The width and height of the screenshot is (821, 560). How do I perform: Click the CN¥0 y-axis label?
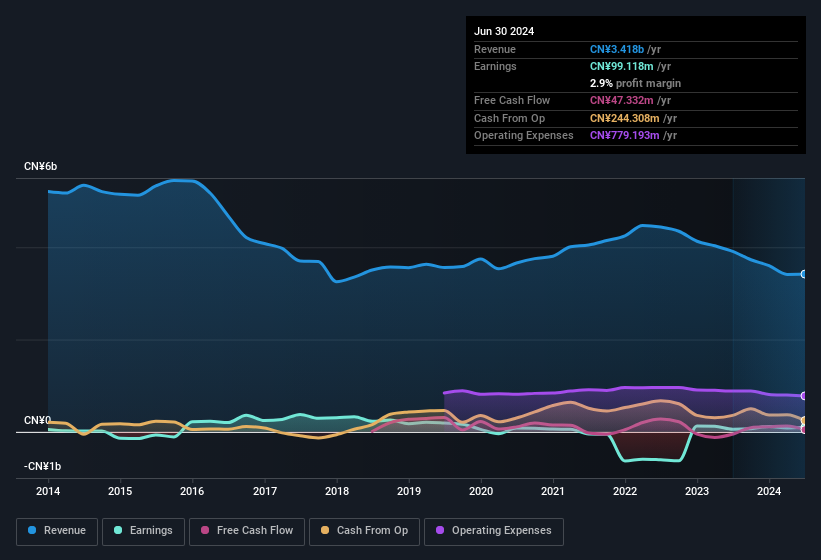click(37, 420)
